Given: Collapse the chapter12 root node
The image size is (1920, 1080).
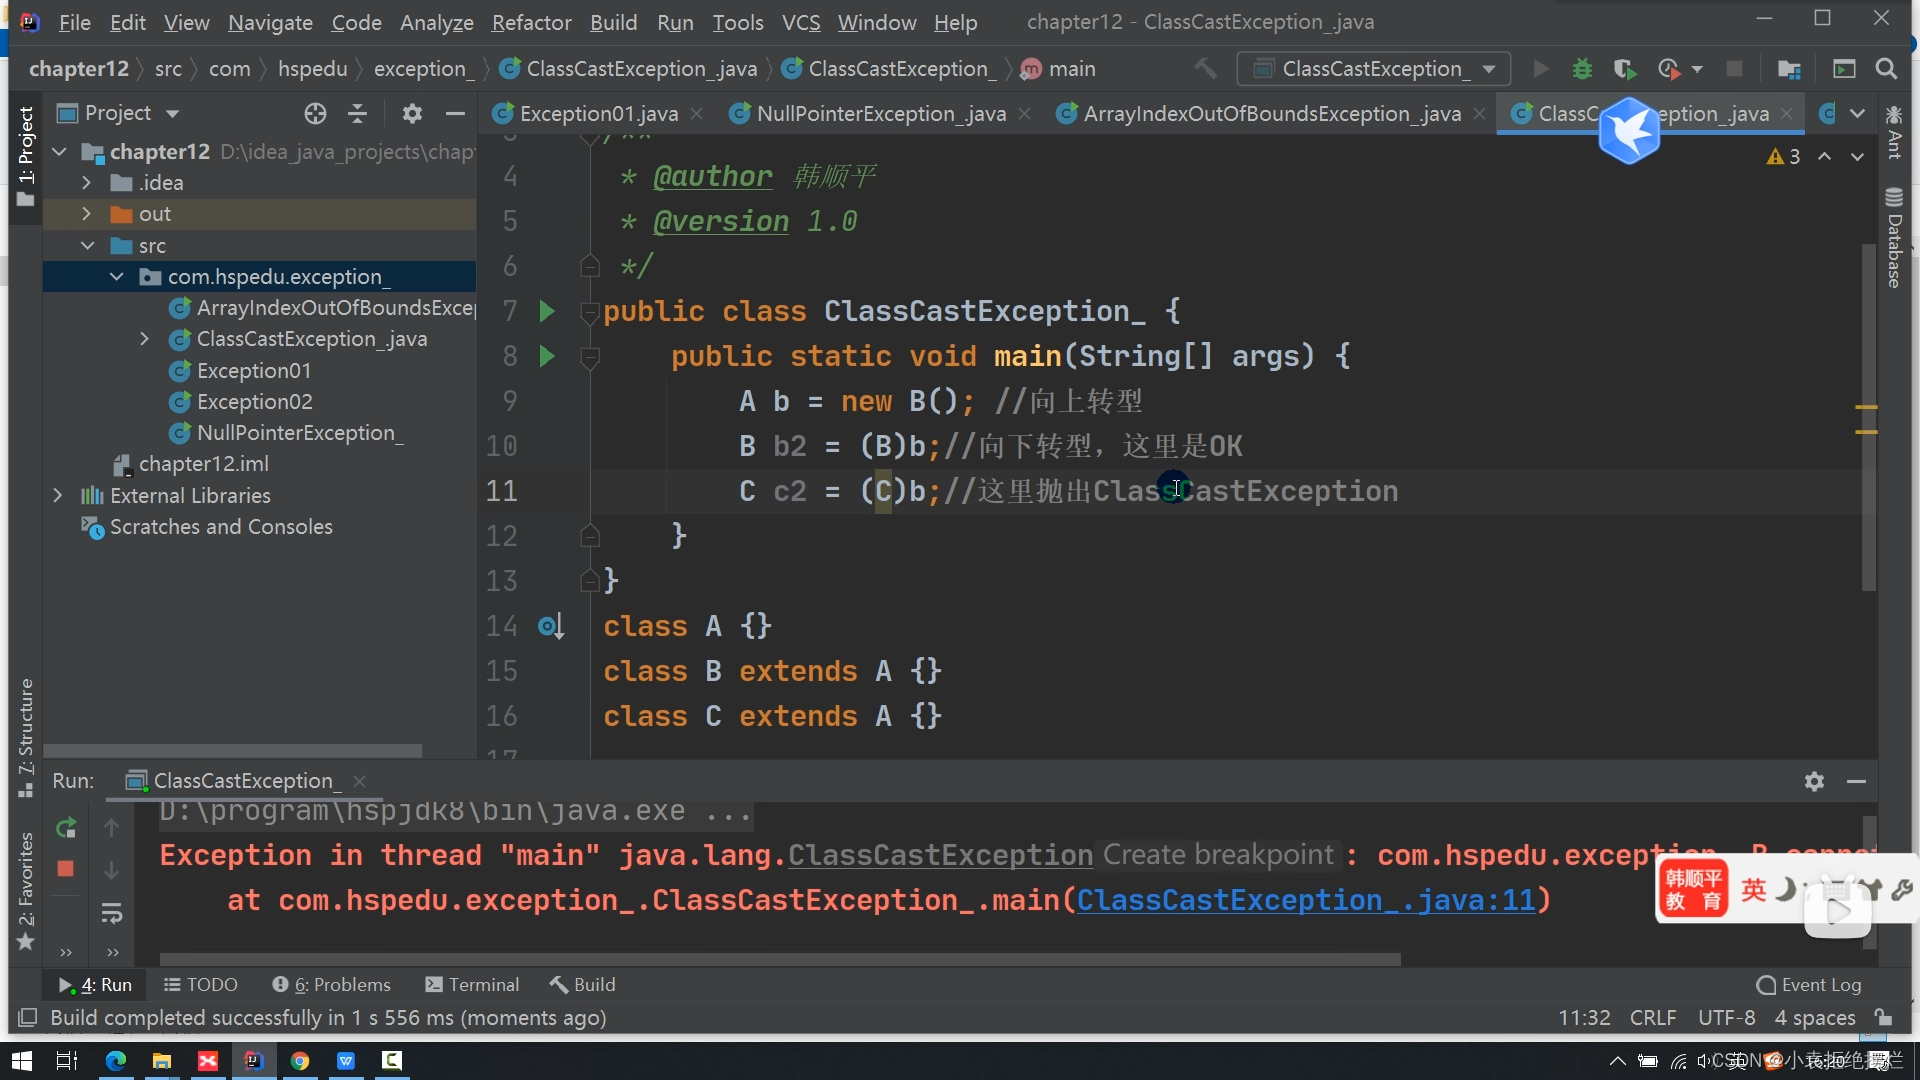Looking at the screenshot, I should 60,152.
